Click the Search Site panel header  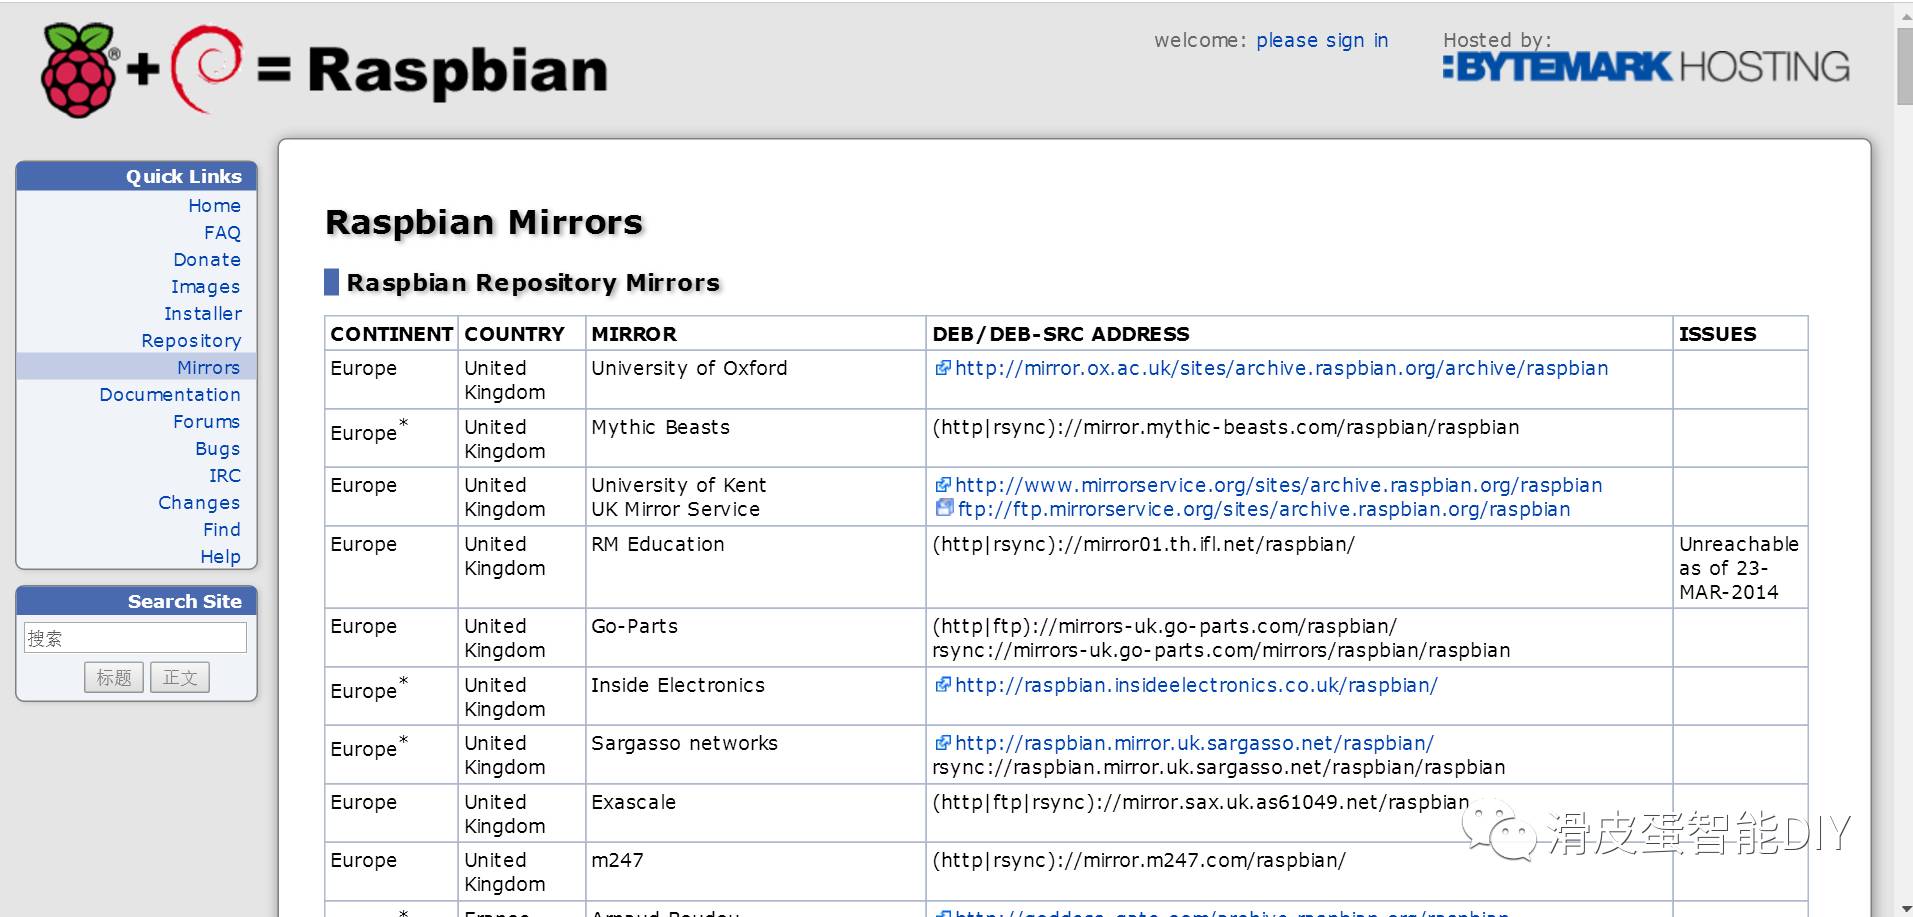coord(136,601)
